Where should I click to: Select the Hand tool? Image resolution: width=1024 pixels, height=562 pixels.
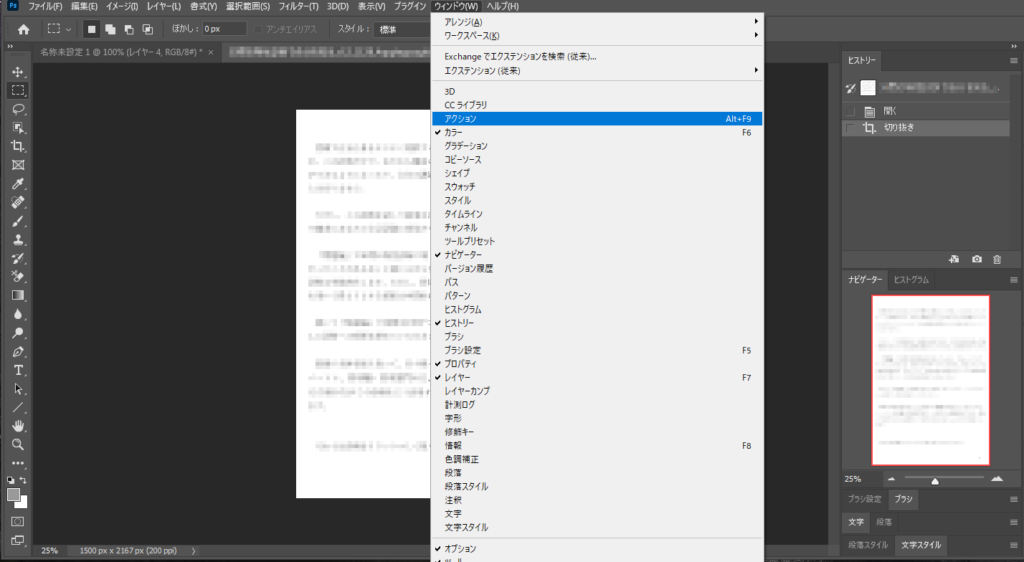[x=18, y=426]
